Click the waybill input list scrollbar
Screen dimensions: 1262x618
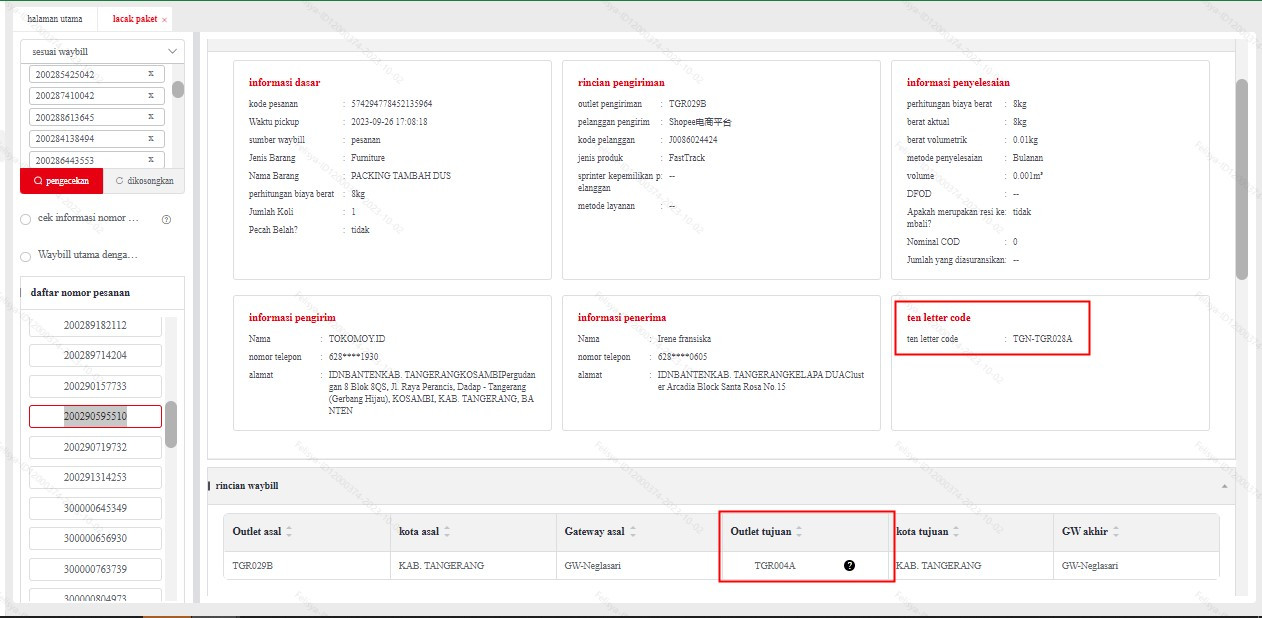(x=178, y=89)
